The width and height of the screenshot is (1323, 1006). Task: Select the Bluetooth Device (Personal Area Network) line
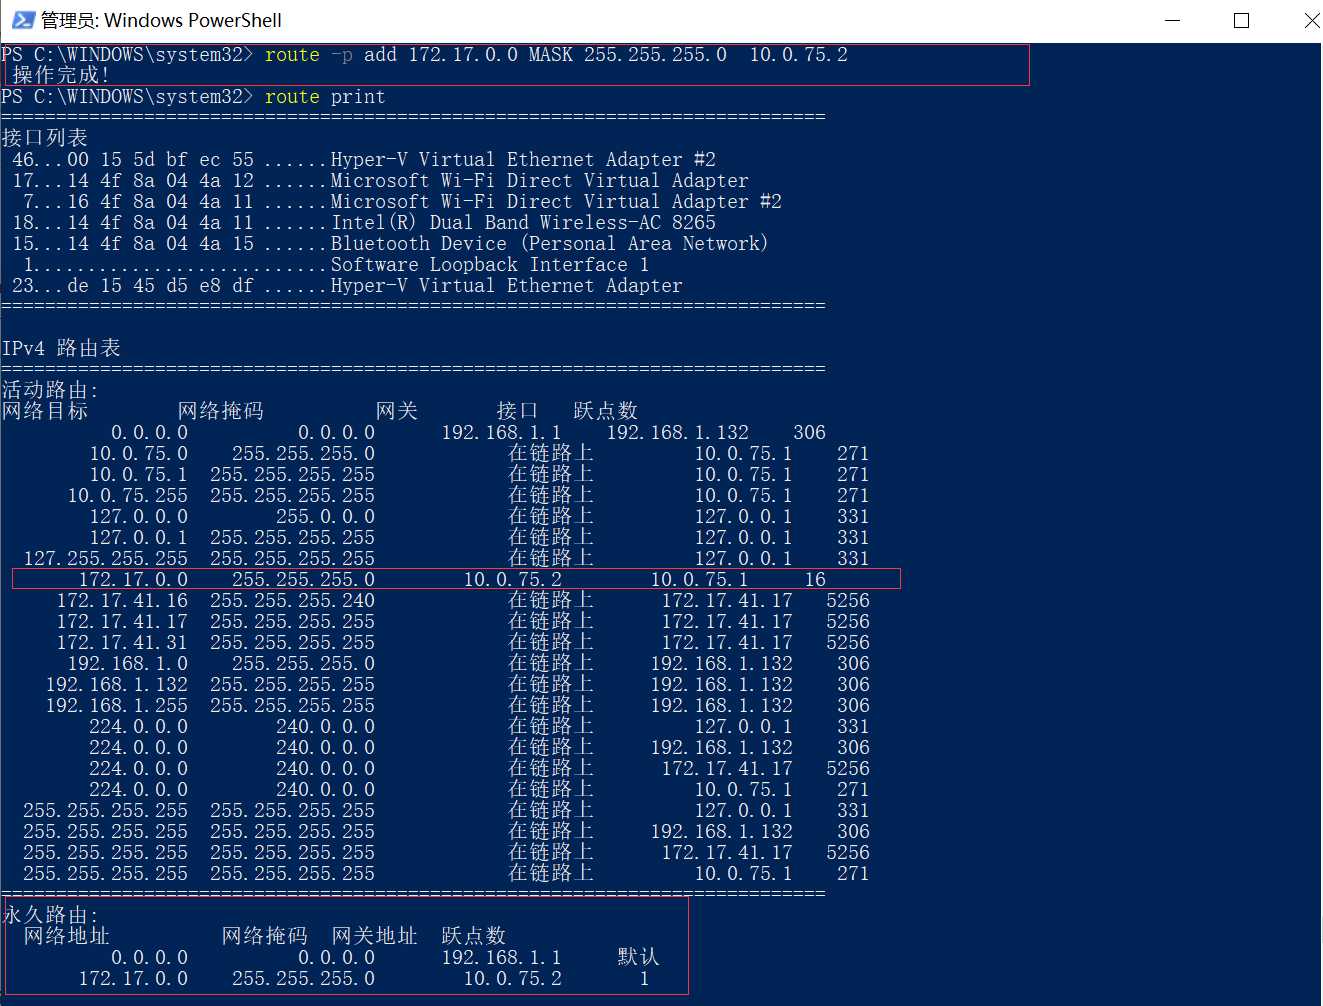click(x=390, y=244)
